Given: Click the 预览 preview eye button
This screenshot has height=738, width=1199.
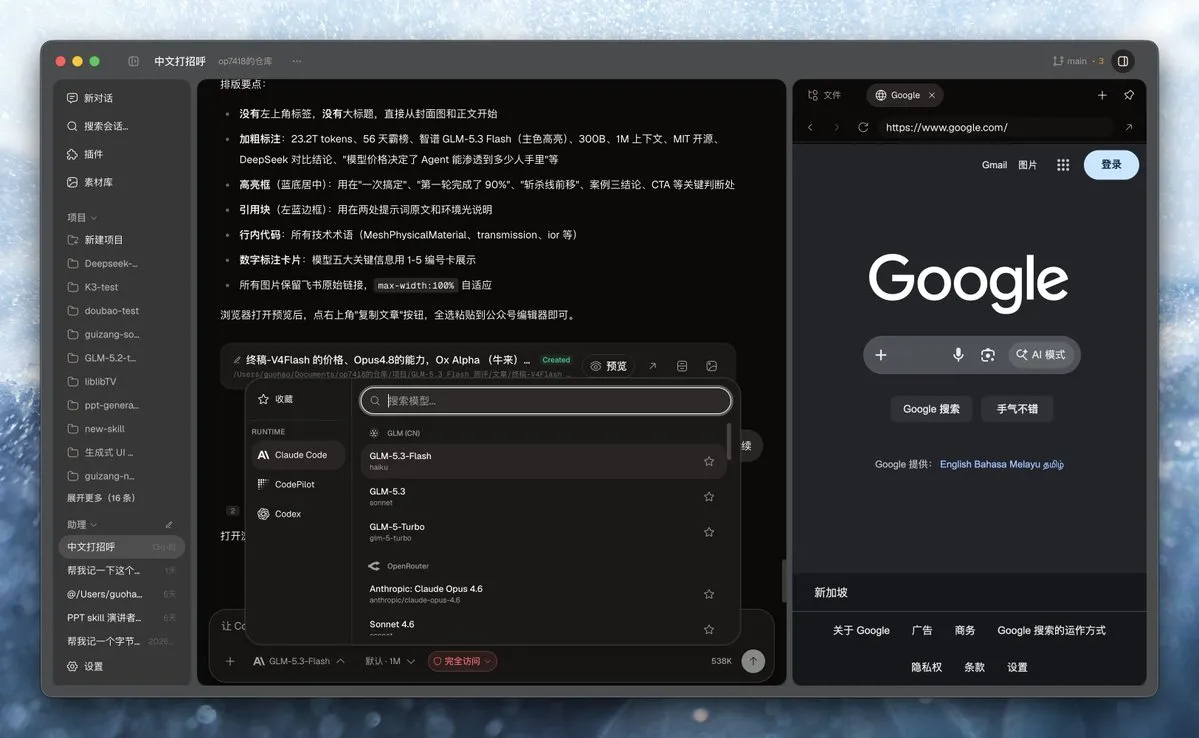Looking at the screenshot, I should (x=609, y=366).
